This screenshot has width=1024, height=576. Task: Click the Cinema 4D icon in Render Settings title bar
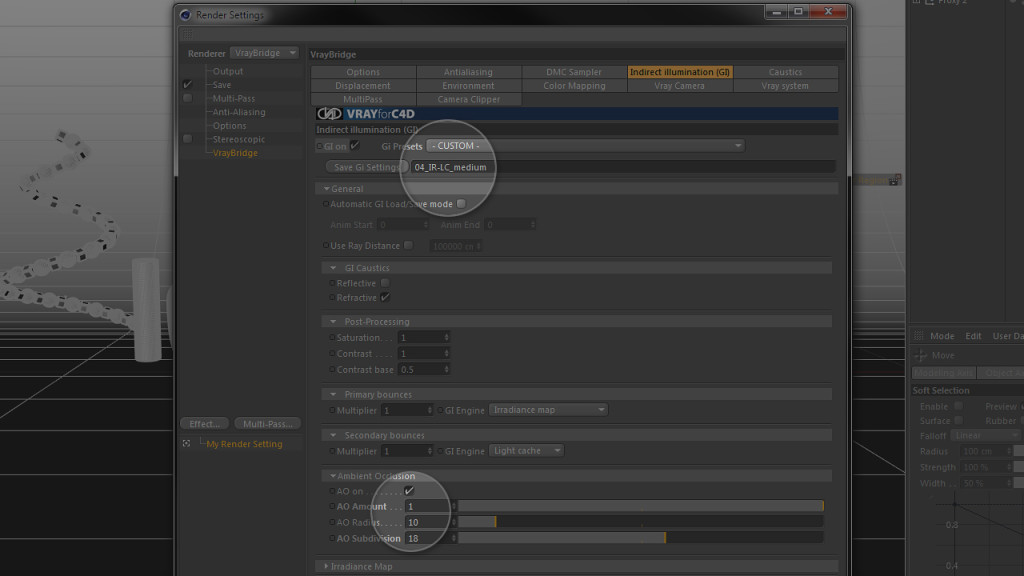tap(185, 14)
